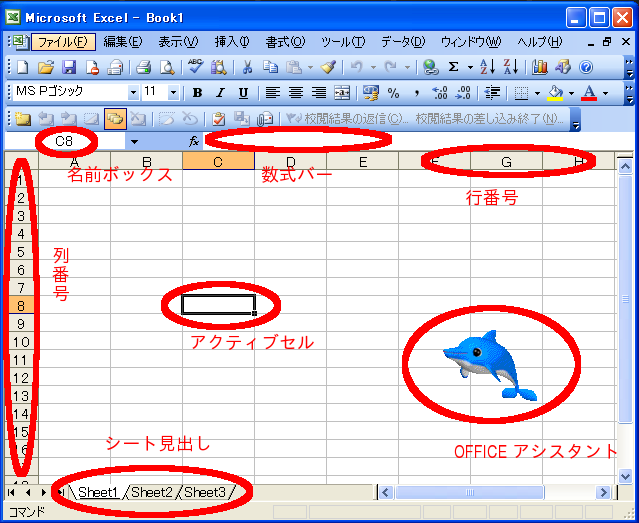This screenshot has height=523, width=639.
Task: Click the Save floppy disk icon
Action: click(x=69, y=67)
